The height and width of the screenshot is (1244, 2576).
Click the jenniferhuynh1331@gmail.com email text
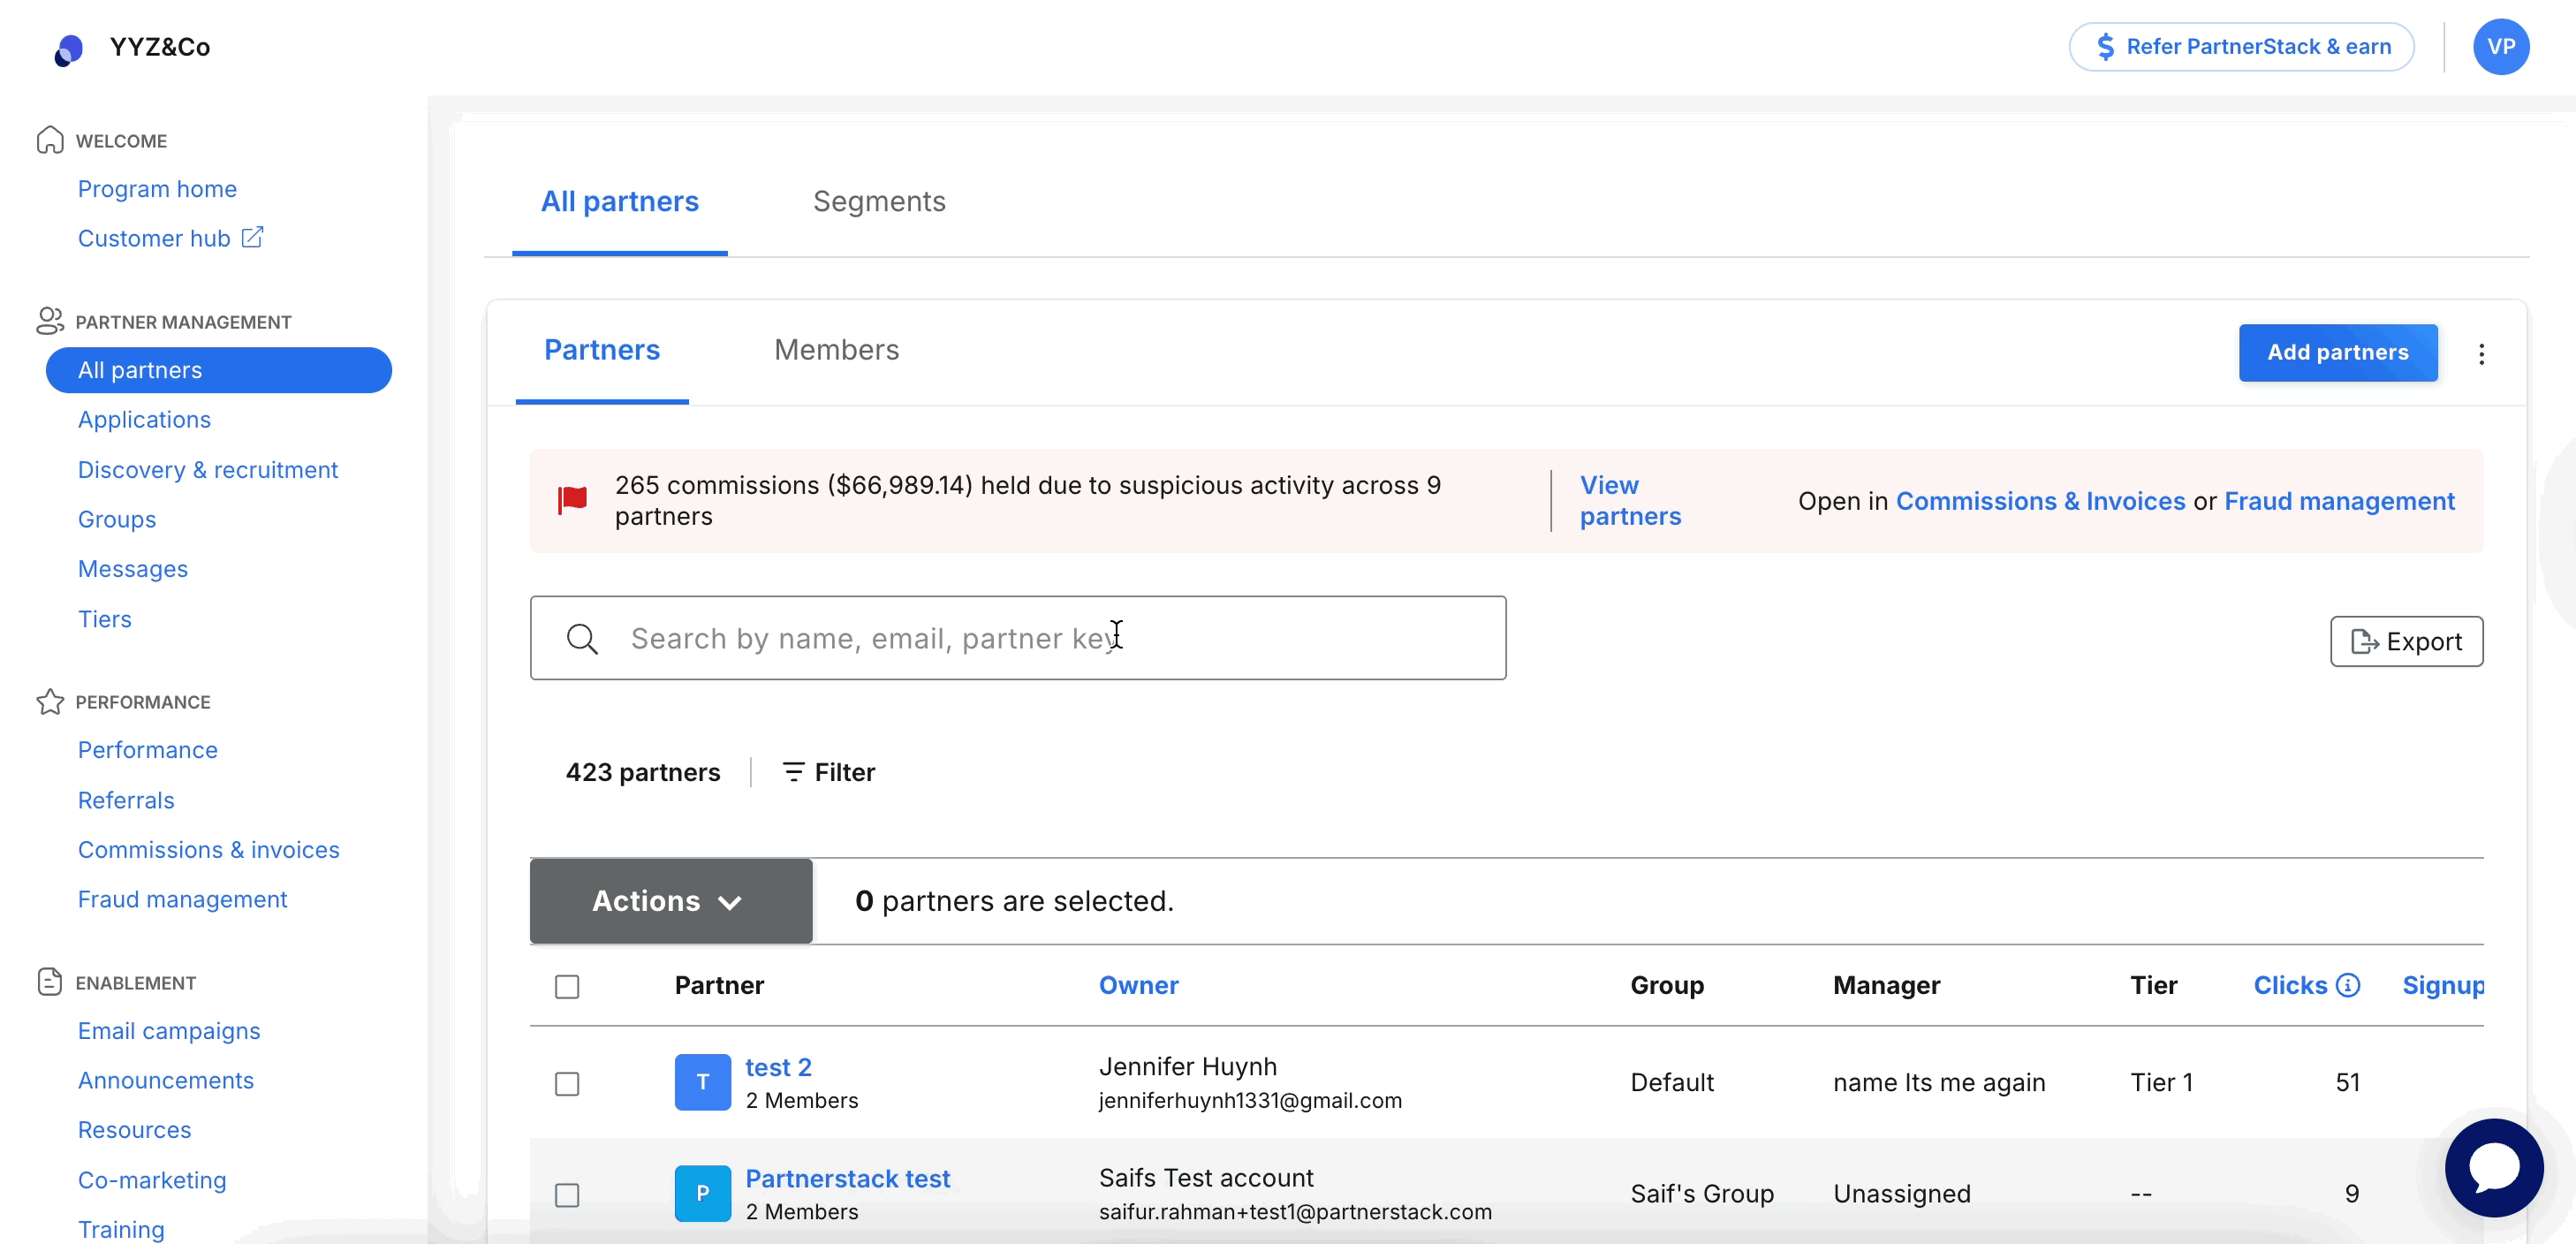[1250, 1100]
